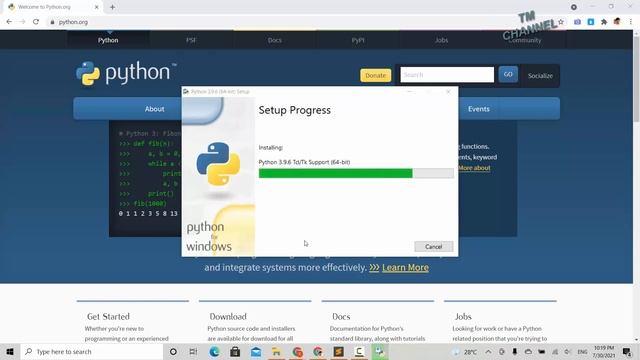The height and width of the screenshot is (360, 640).
Task: Open the Socialize menu
Action: click(540, 76)
